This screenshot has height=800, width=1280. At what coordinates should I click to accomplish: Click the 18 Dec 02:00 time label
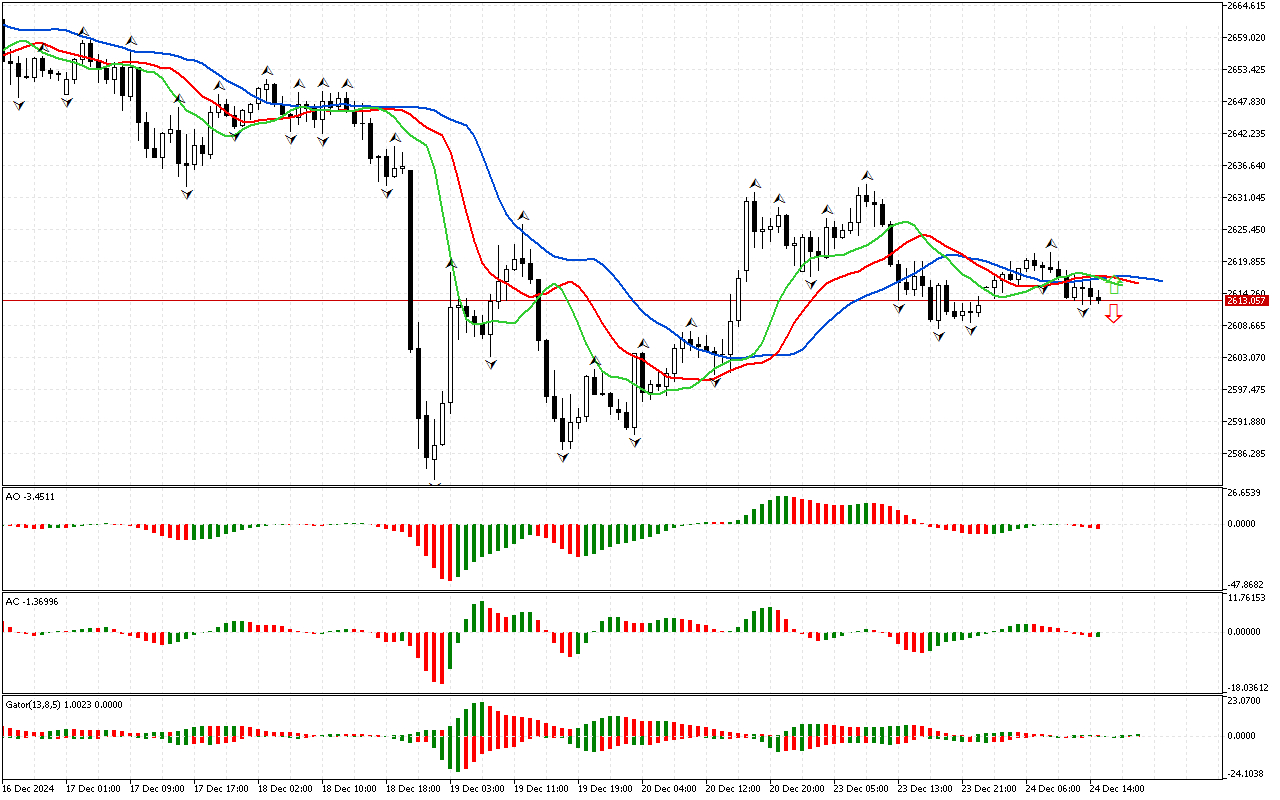pyautogui.click(x=285, y=789)
